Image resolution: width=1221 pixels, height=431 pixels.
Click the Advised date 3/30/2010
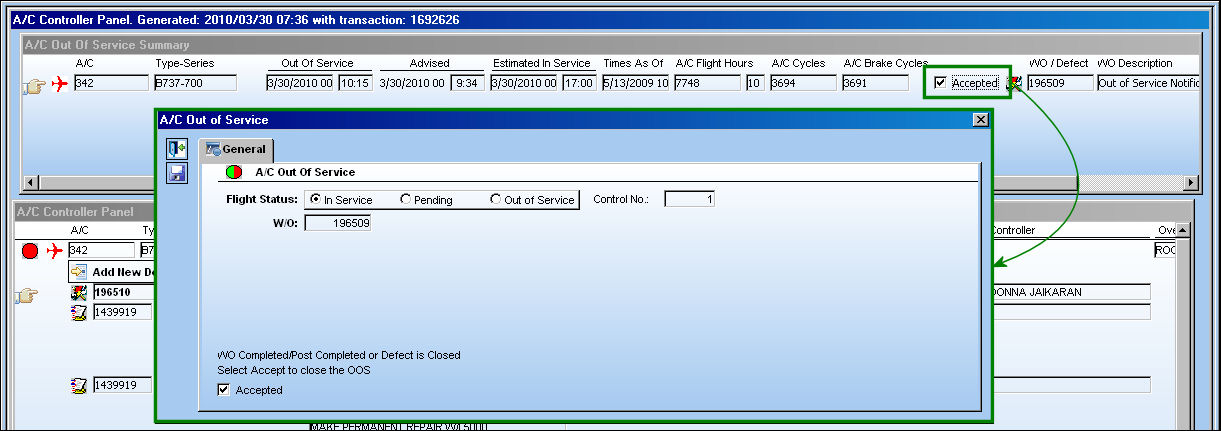point(412,83)
